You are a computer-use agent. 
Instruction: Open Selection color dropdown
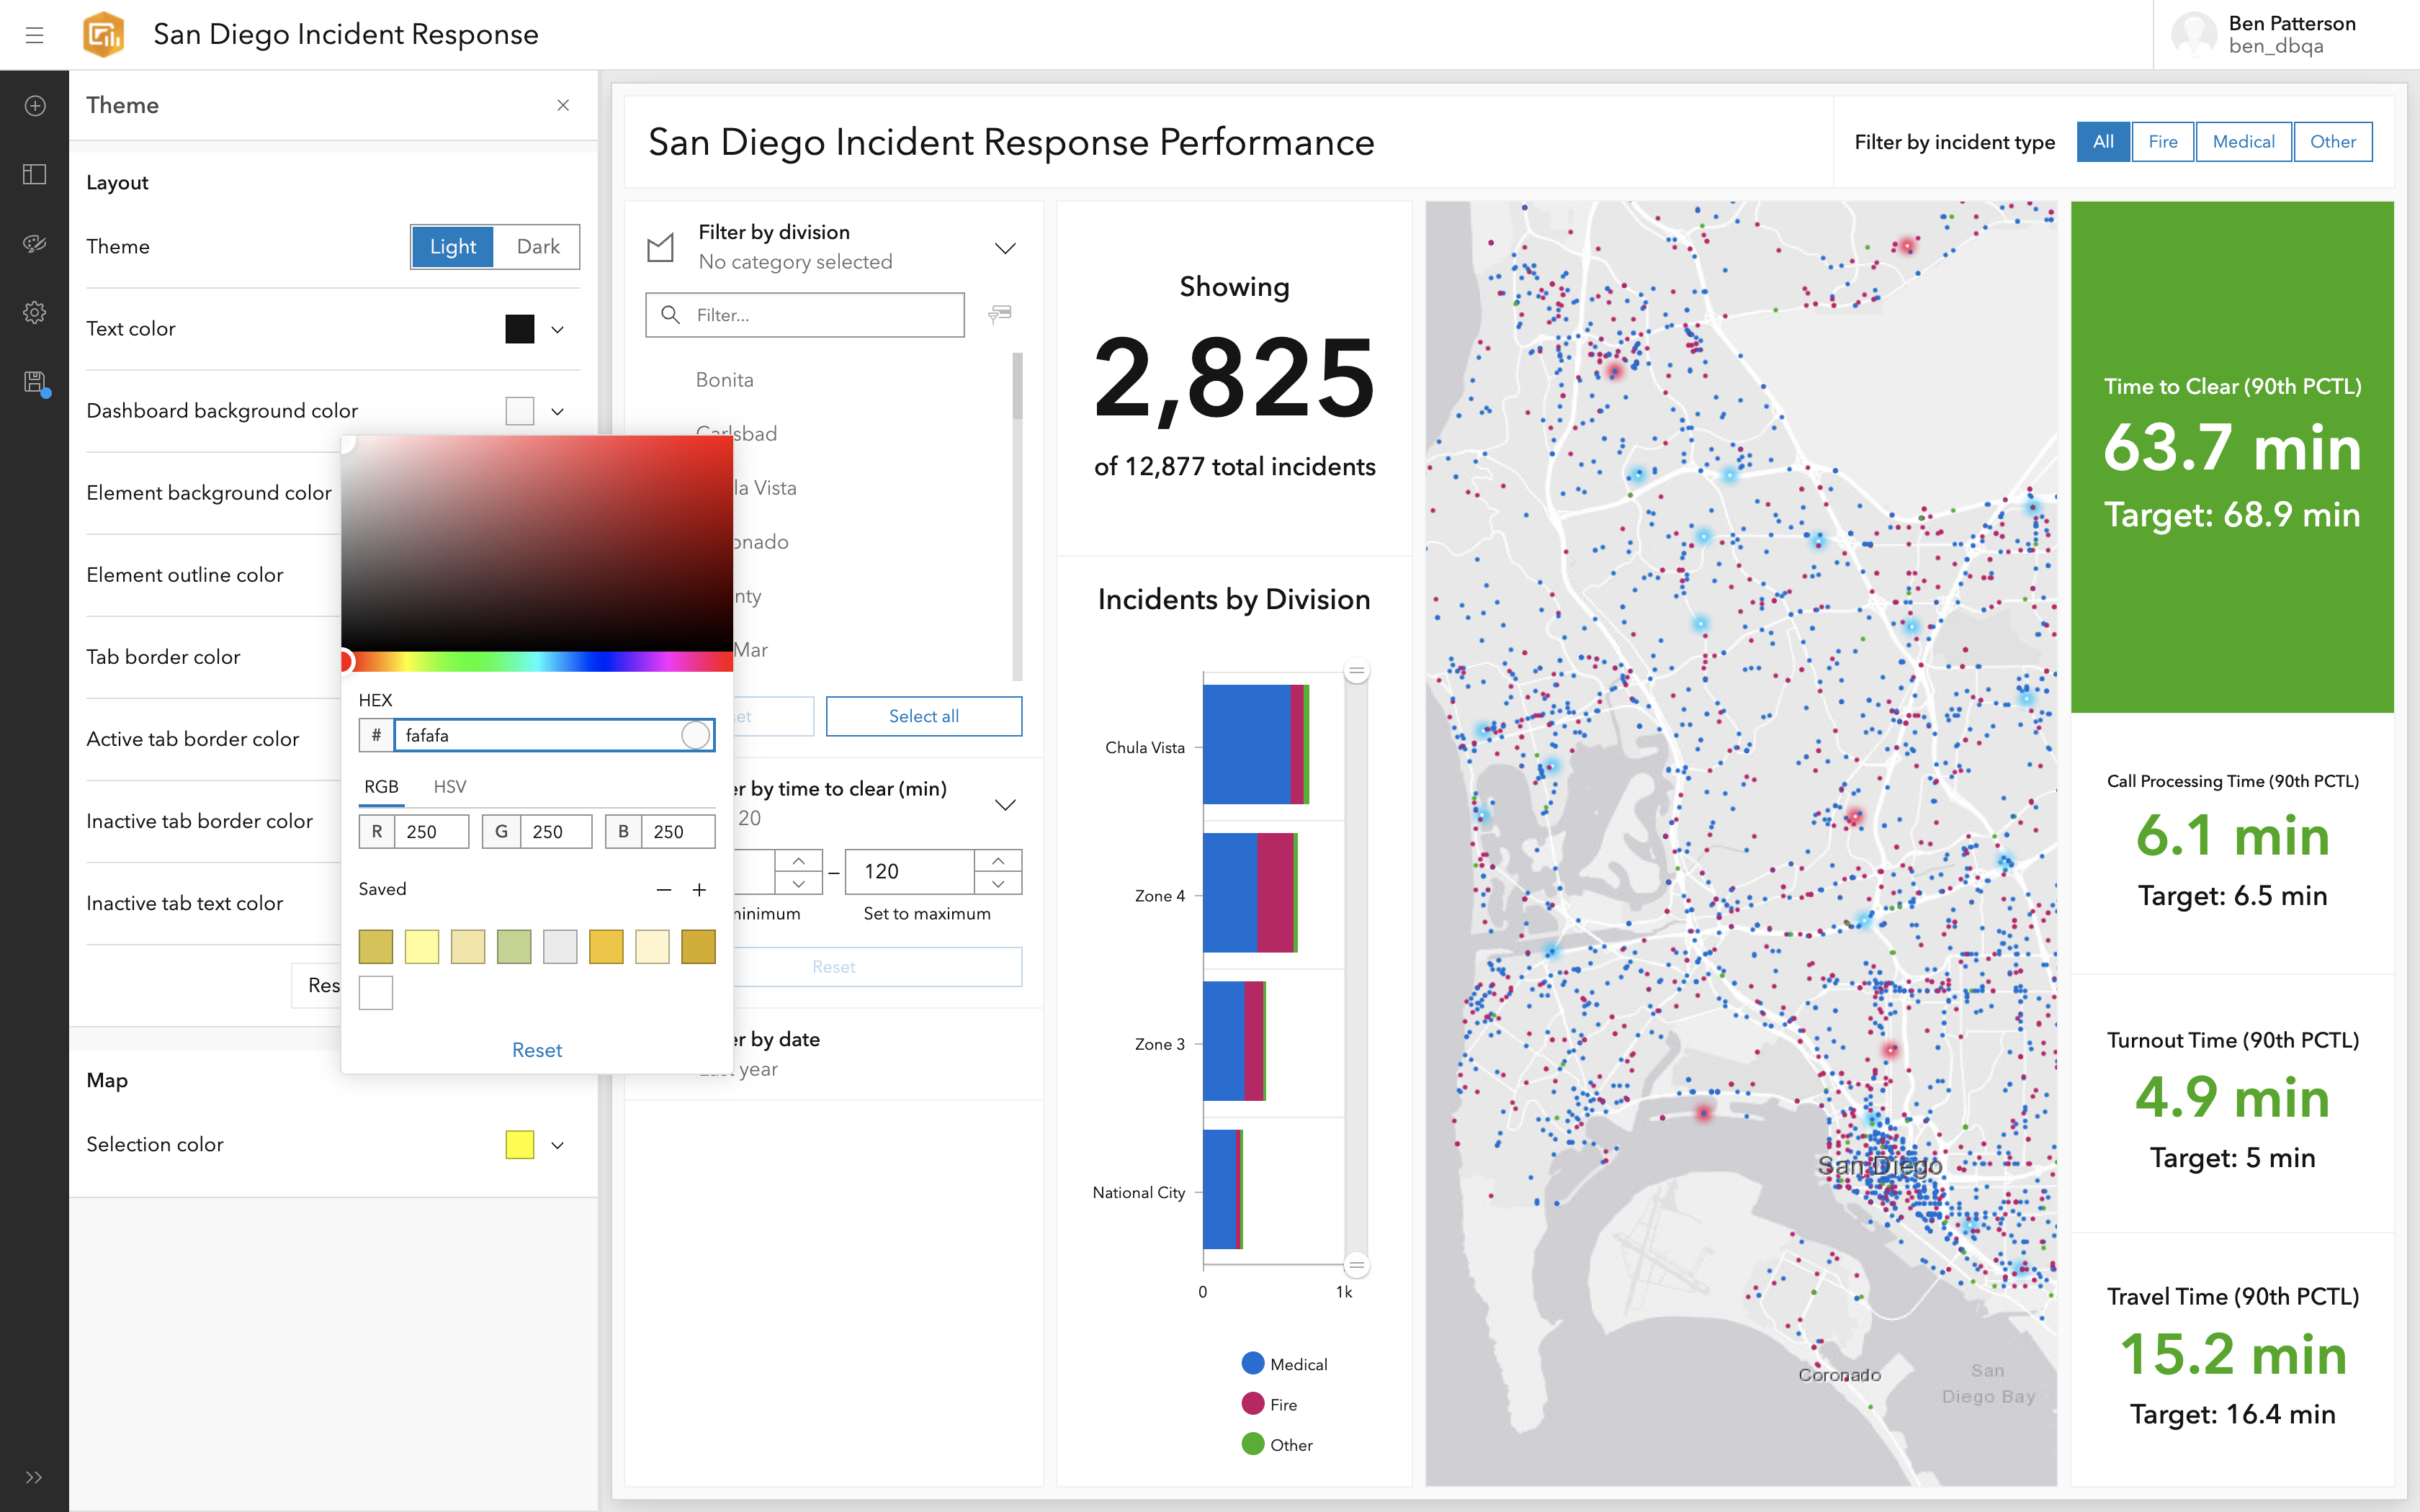pyautogui.click(x=558, y=1145)
